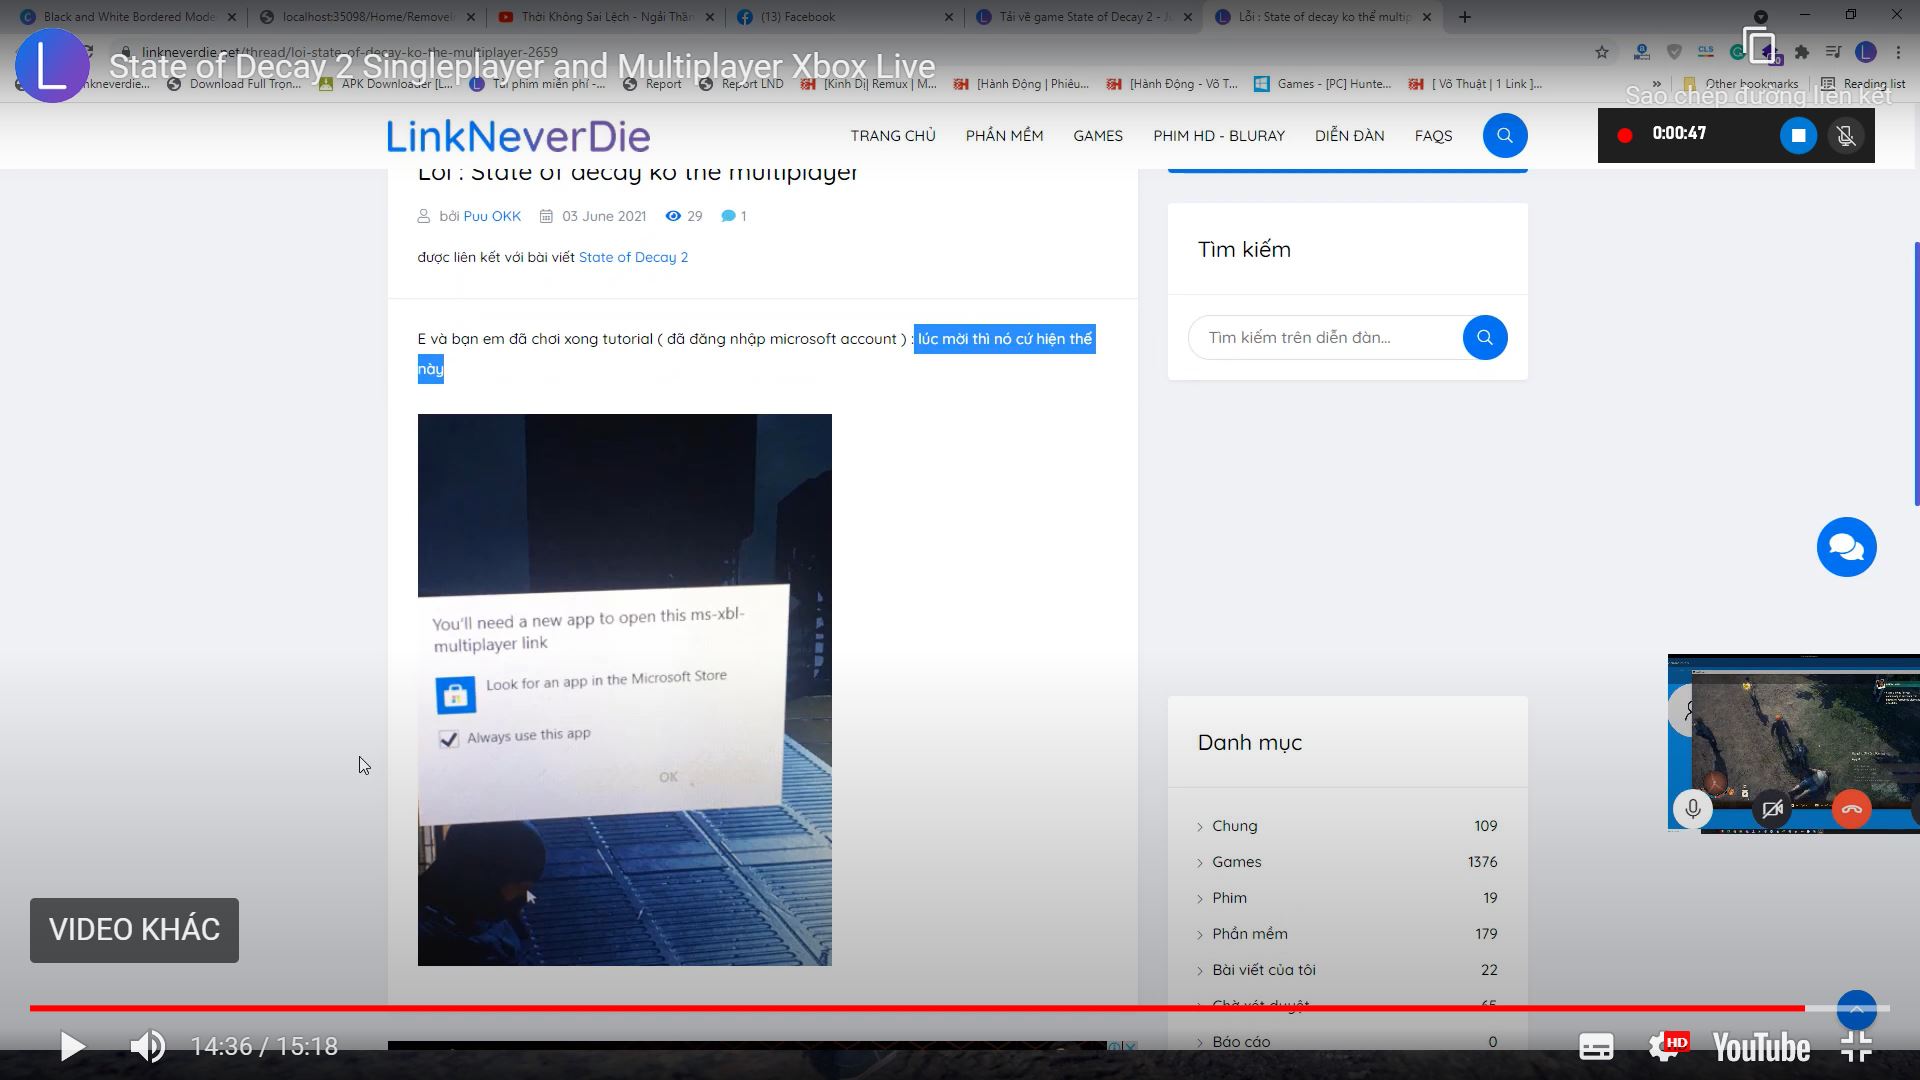The image size is (1920, 1080).
Task: Seek on the red video progress bar
Action: (900, 1008)
